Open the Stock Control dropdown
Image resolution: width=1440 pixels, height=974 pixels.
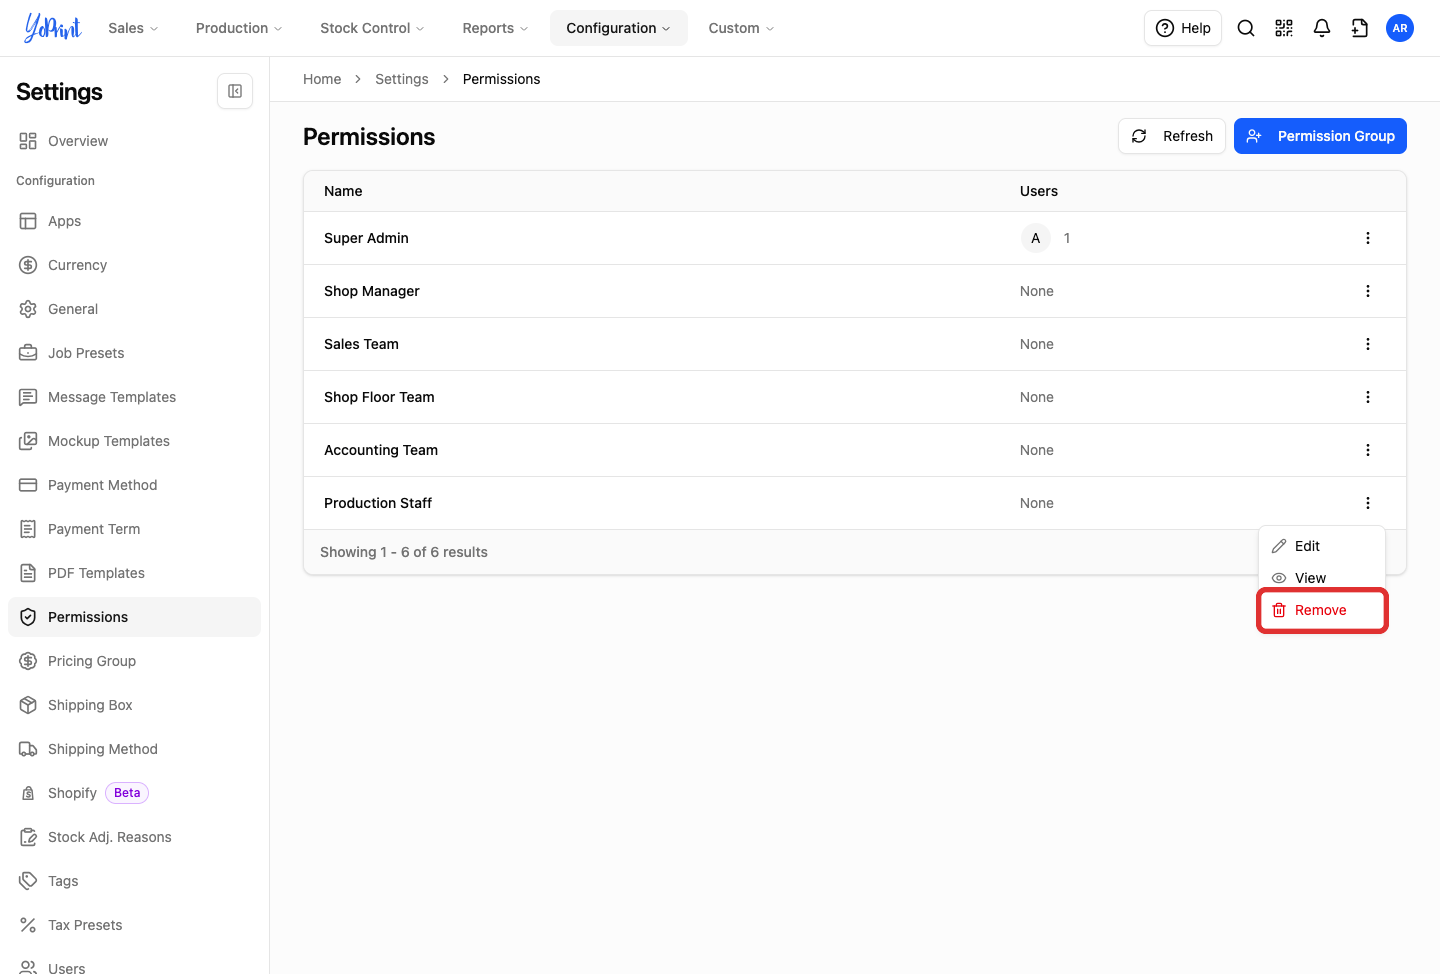372,28
